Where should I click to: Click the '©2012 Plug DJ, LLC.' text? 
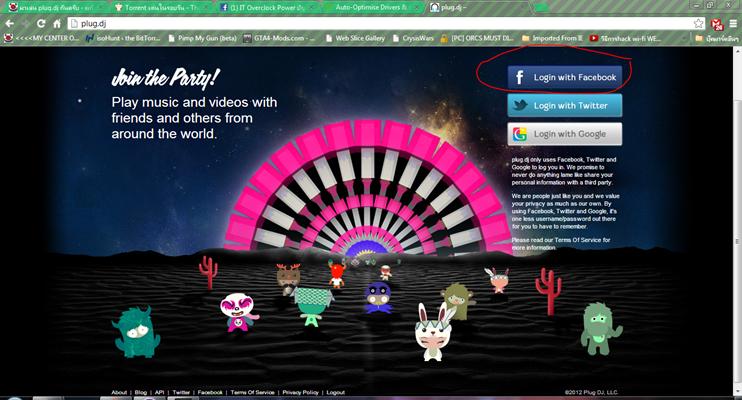[x=592, y=392]
